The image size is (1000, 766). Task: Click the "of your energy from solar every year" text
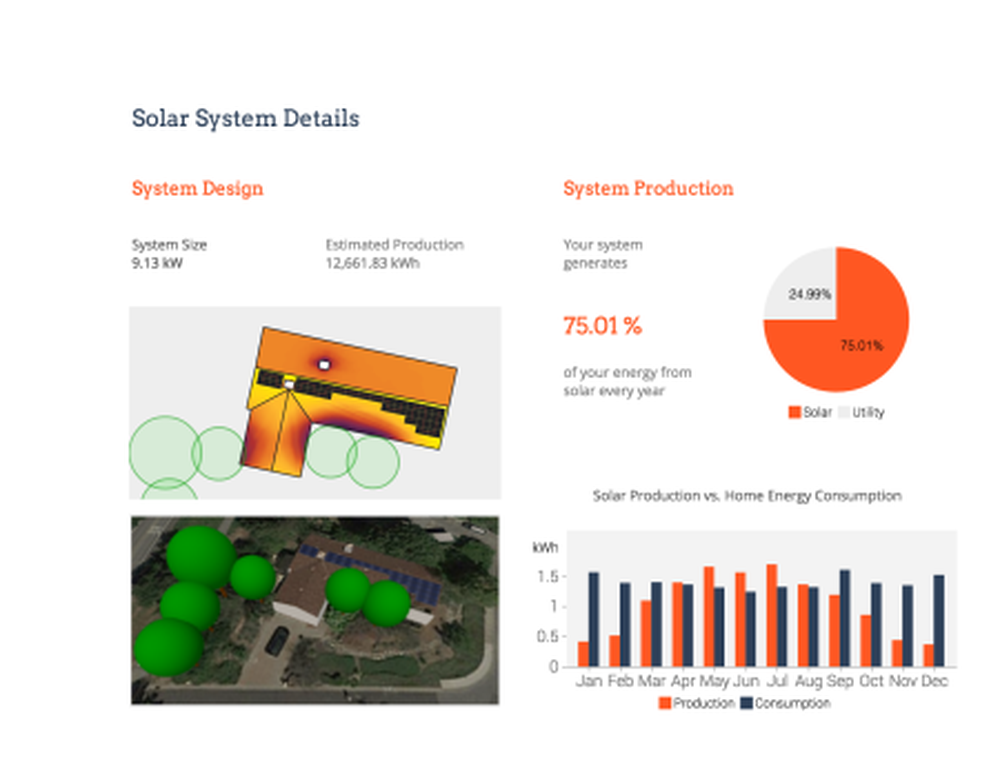coord(628,381)
